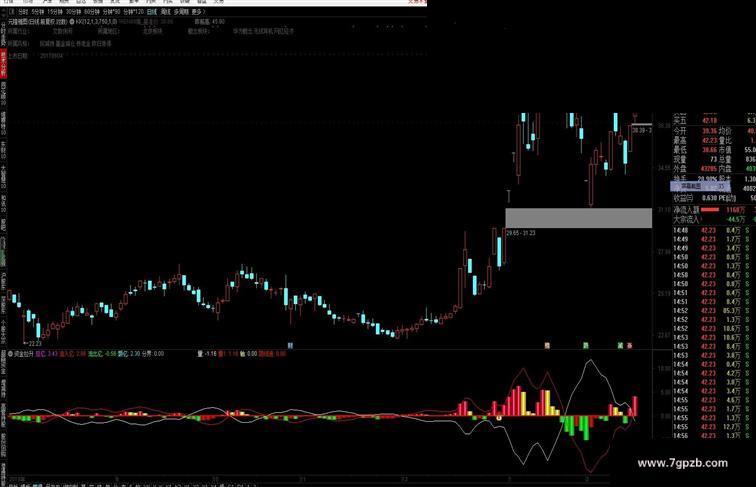This screenshot has height=487, width=756.
Task: Open the 资金拉升 indicator name
Action: 24,353
